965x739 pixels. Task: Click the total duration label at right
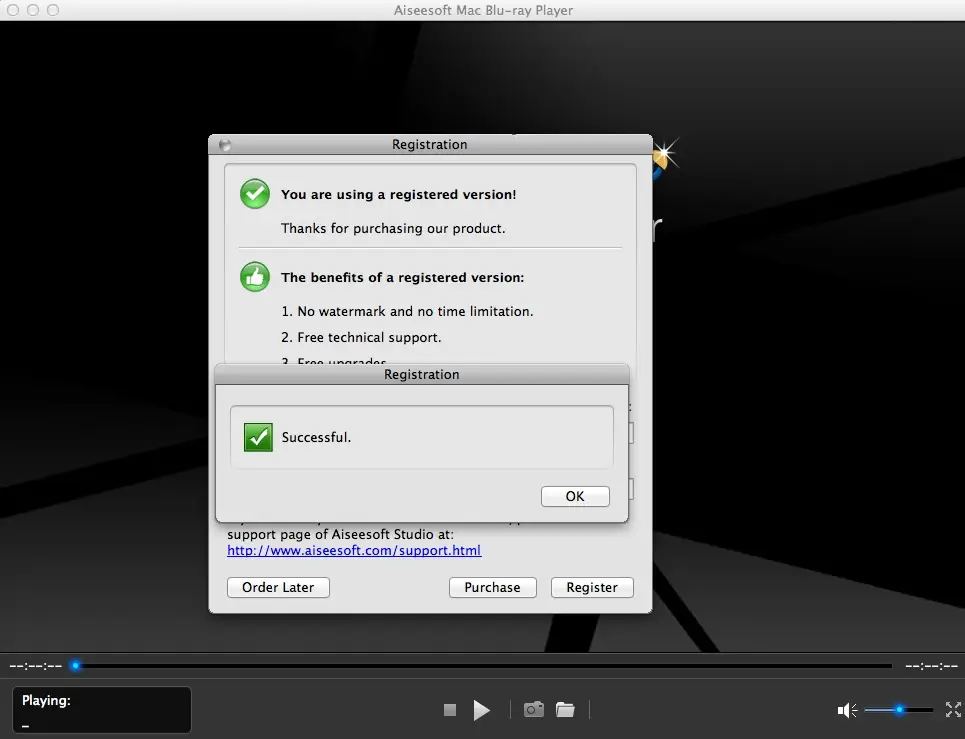[x=931, y=666]
